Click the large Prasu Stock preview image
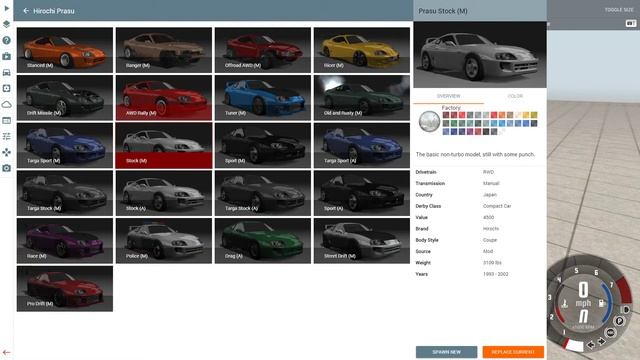The height and width of the screenshot is (360, 640). 480,55
